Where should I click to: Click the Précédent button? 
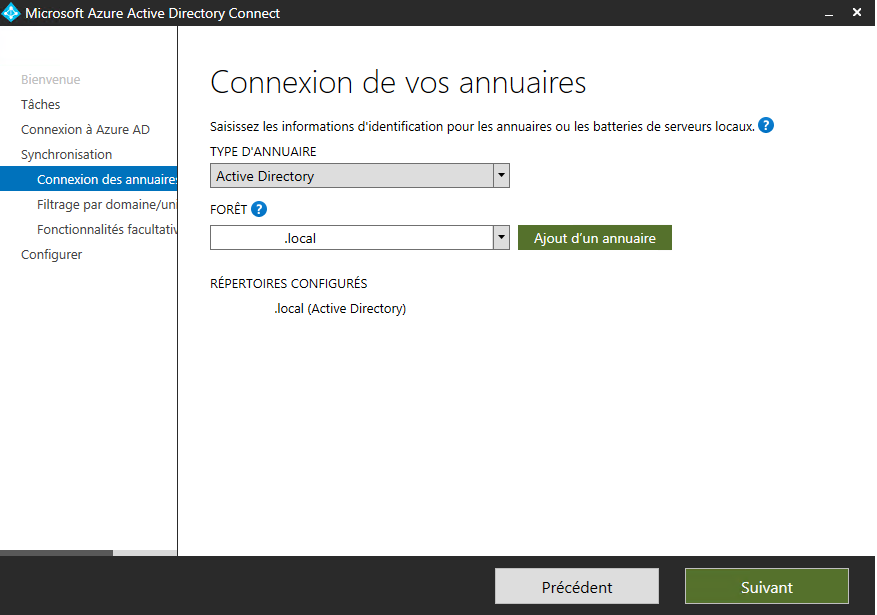click(x=577, y=586)
